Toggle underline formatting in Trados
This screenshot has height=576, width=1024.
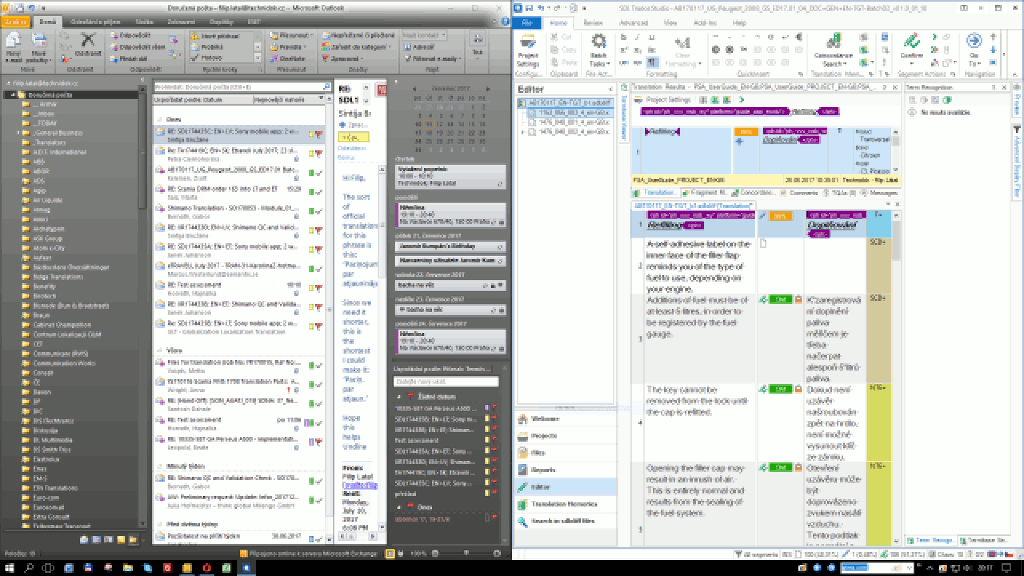[651, 38]
